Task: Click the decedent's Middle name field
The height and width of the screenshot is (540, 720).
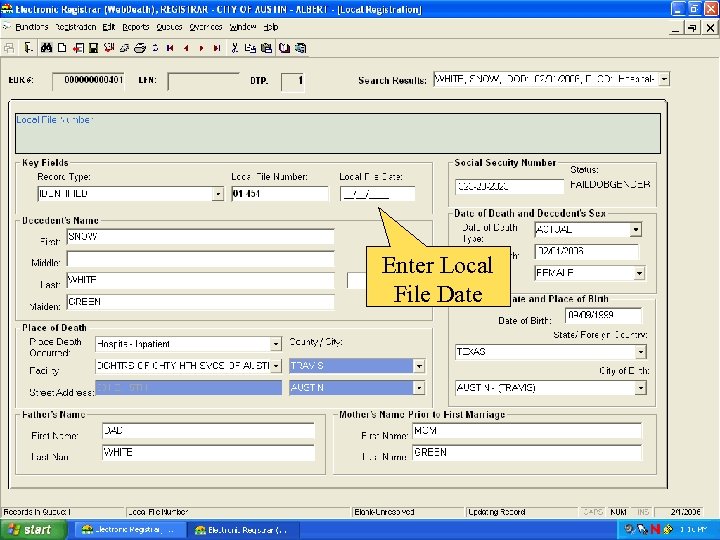Action: pos(200,259)
